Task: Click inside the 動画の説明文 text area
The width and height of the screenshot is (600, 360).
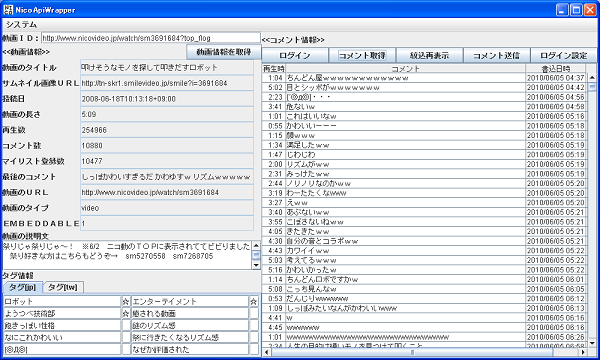Action: [127, 255]
